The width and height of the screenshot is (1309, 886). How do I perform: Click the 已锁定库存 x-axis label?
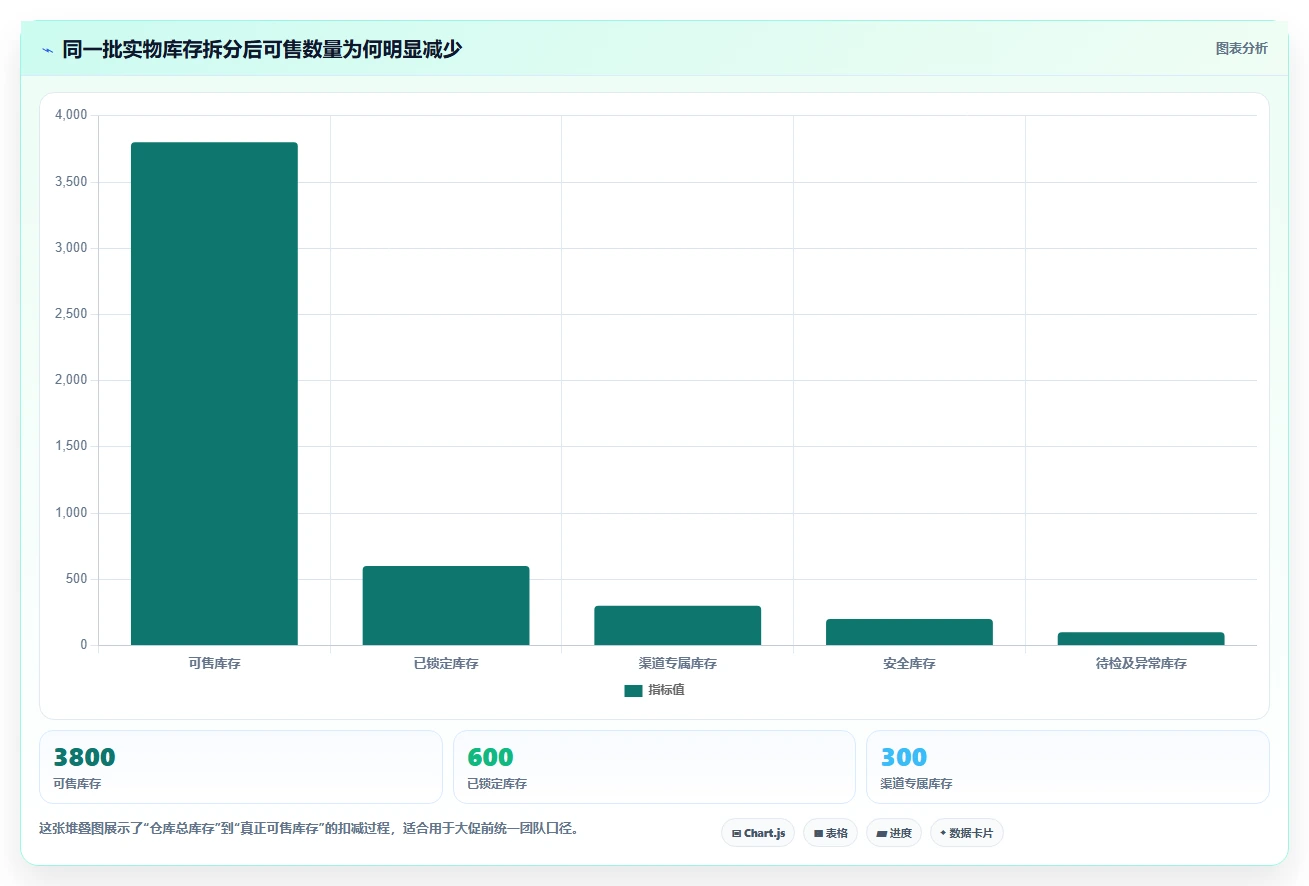coord(446,663)
